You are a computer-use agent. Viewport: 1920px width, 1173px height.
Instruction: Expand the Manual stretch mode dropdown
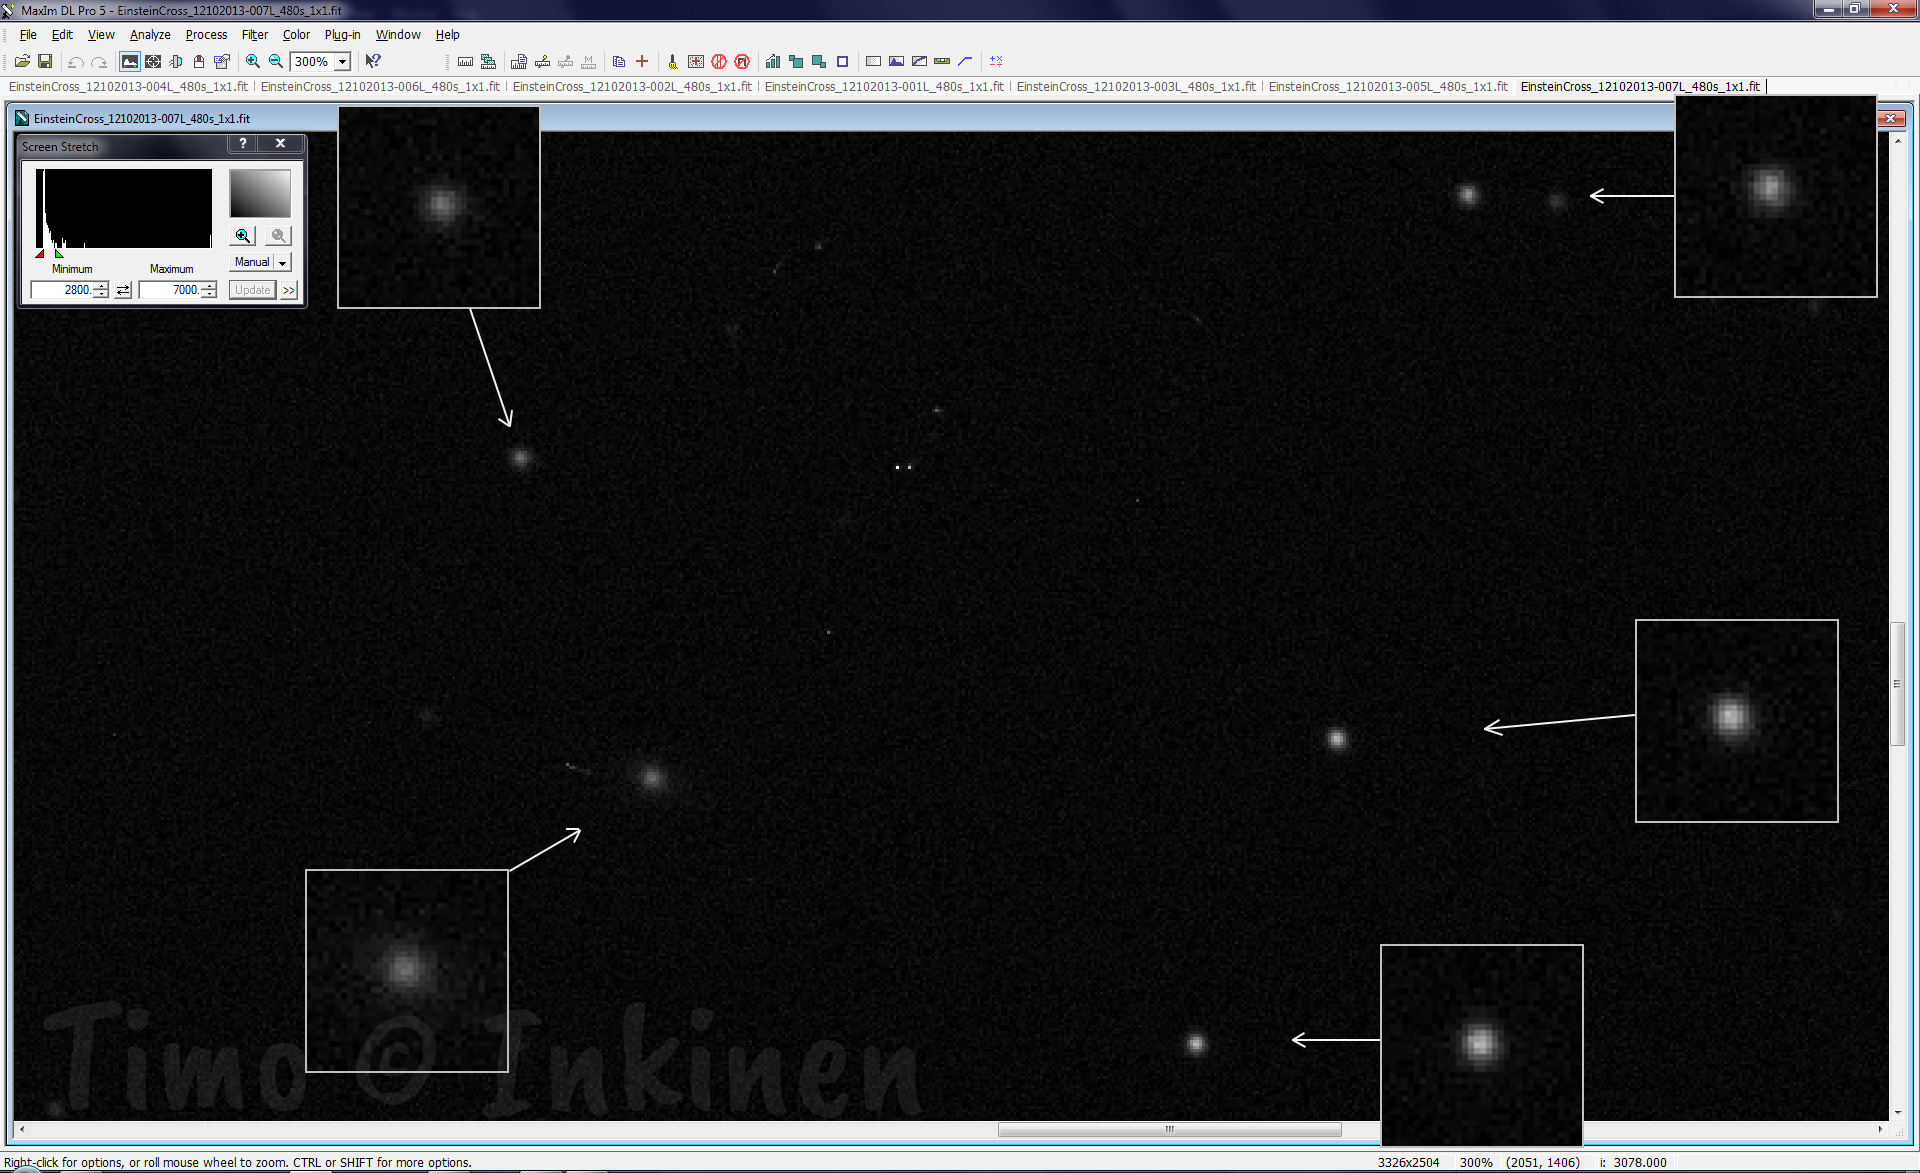283,262
